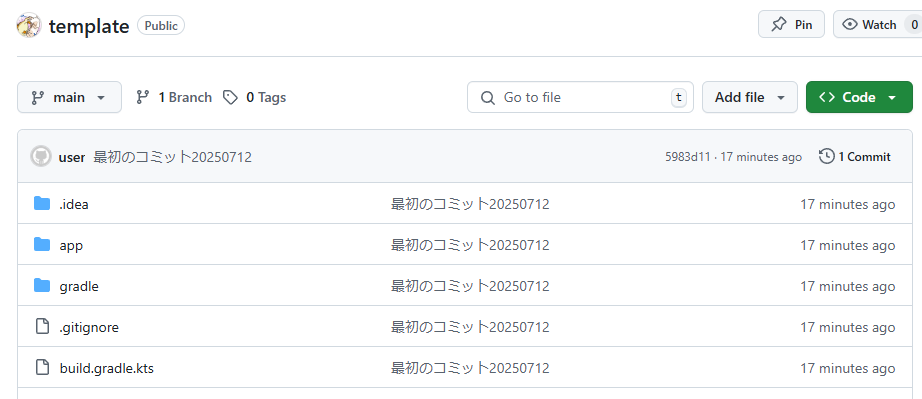The image size is (922, 399).
Task: Open the green Code dropdown
Action: (x=859, y=97)
